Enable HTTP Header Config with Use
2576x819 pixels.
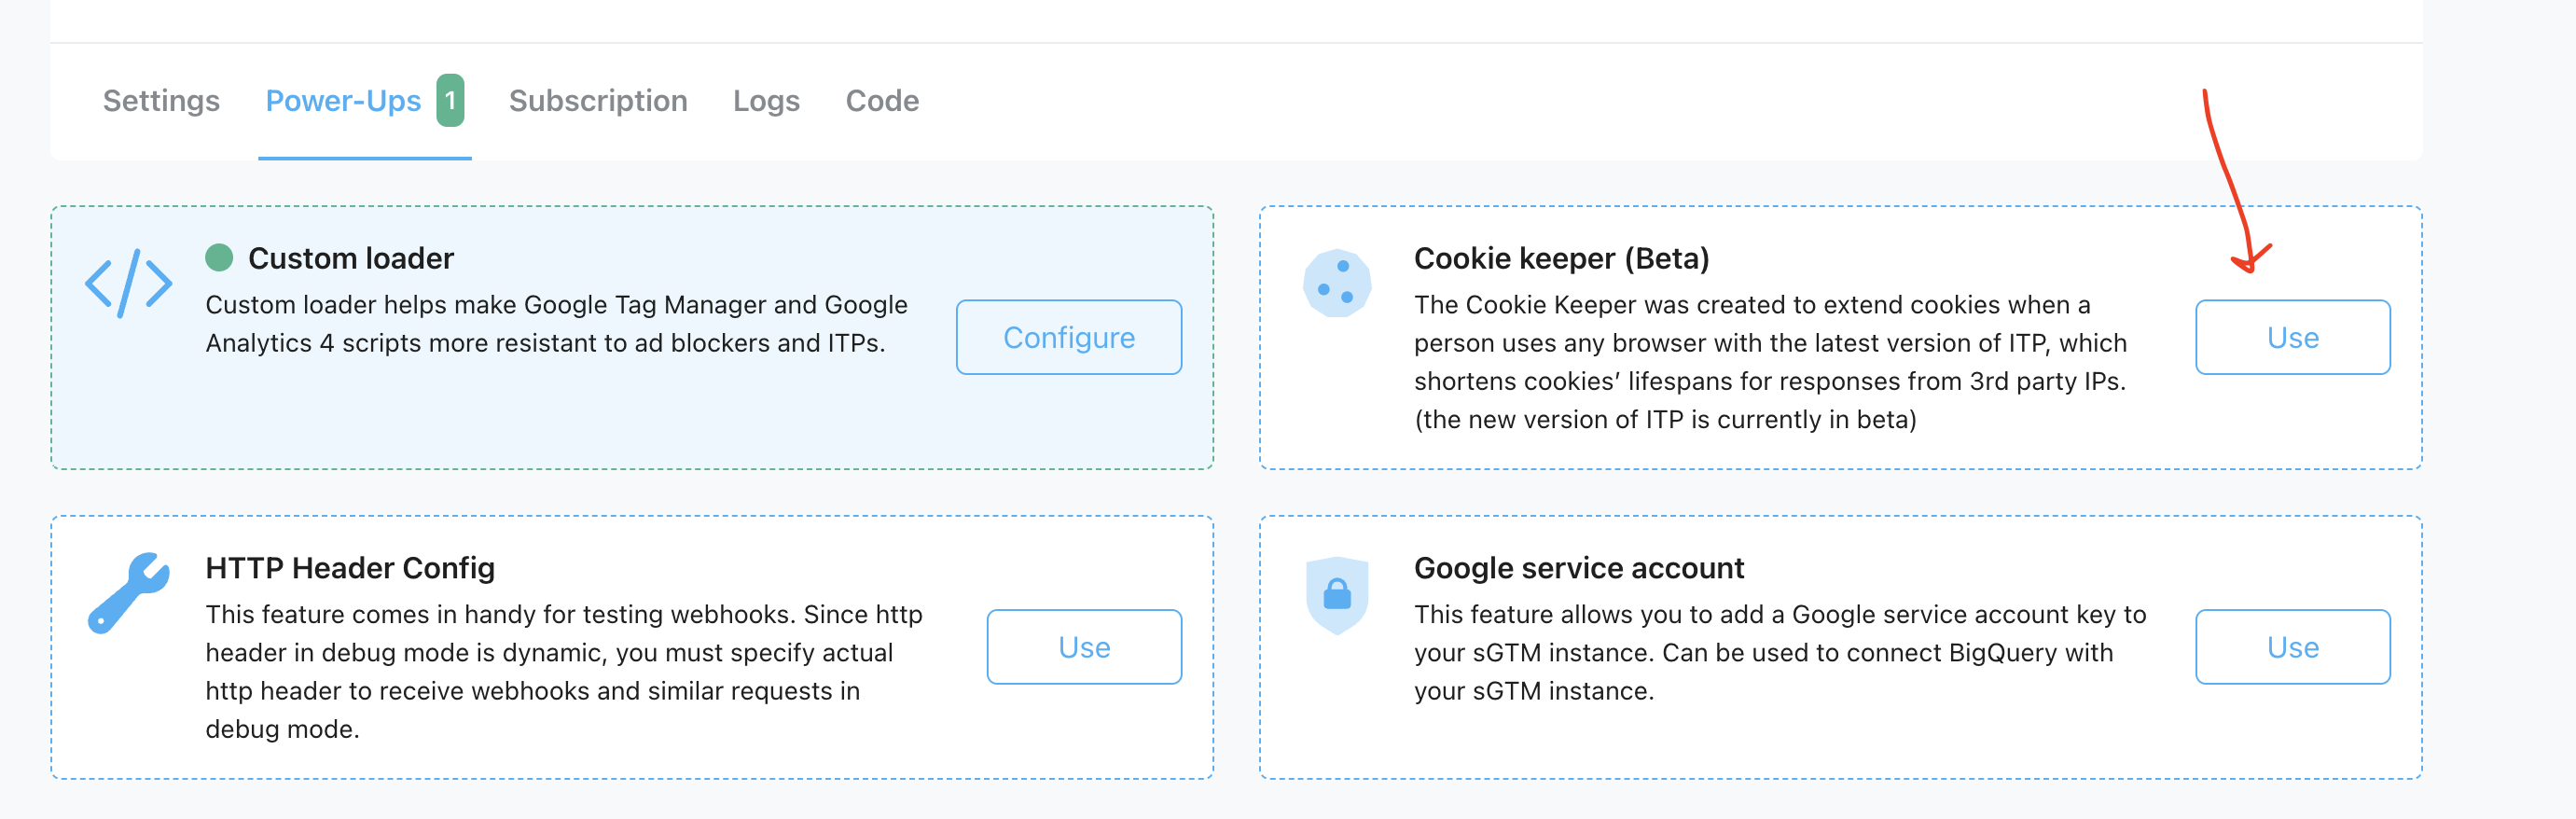1084,647
